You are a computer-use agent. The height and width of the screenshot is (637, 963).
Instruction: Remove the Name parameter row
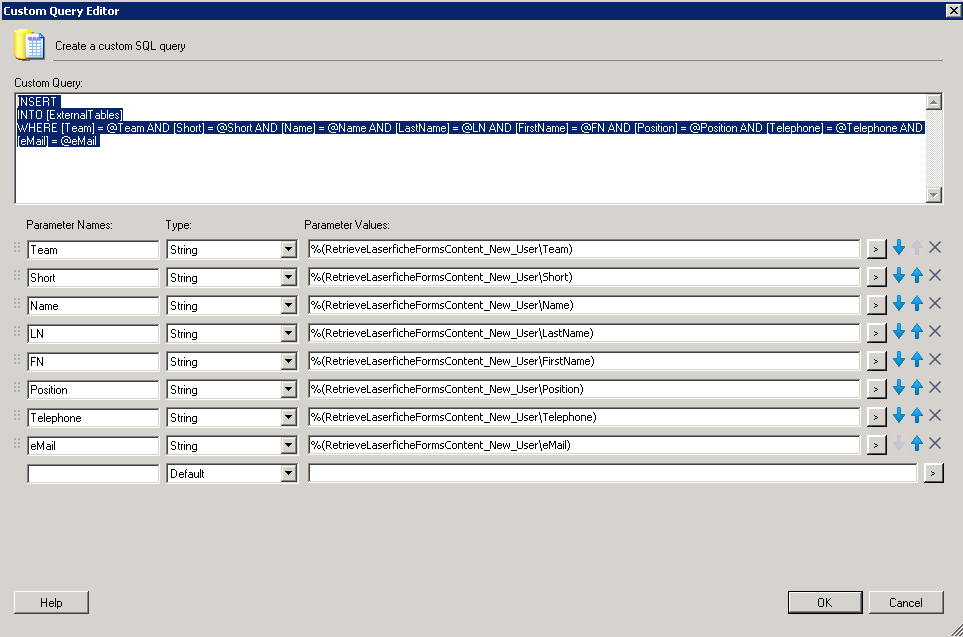click(x=935, y=303)
